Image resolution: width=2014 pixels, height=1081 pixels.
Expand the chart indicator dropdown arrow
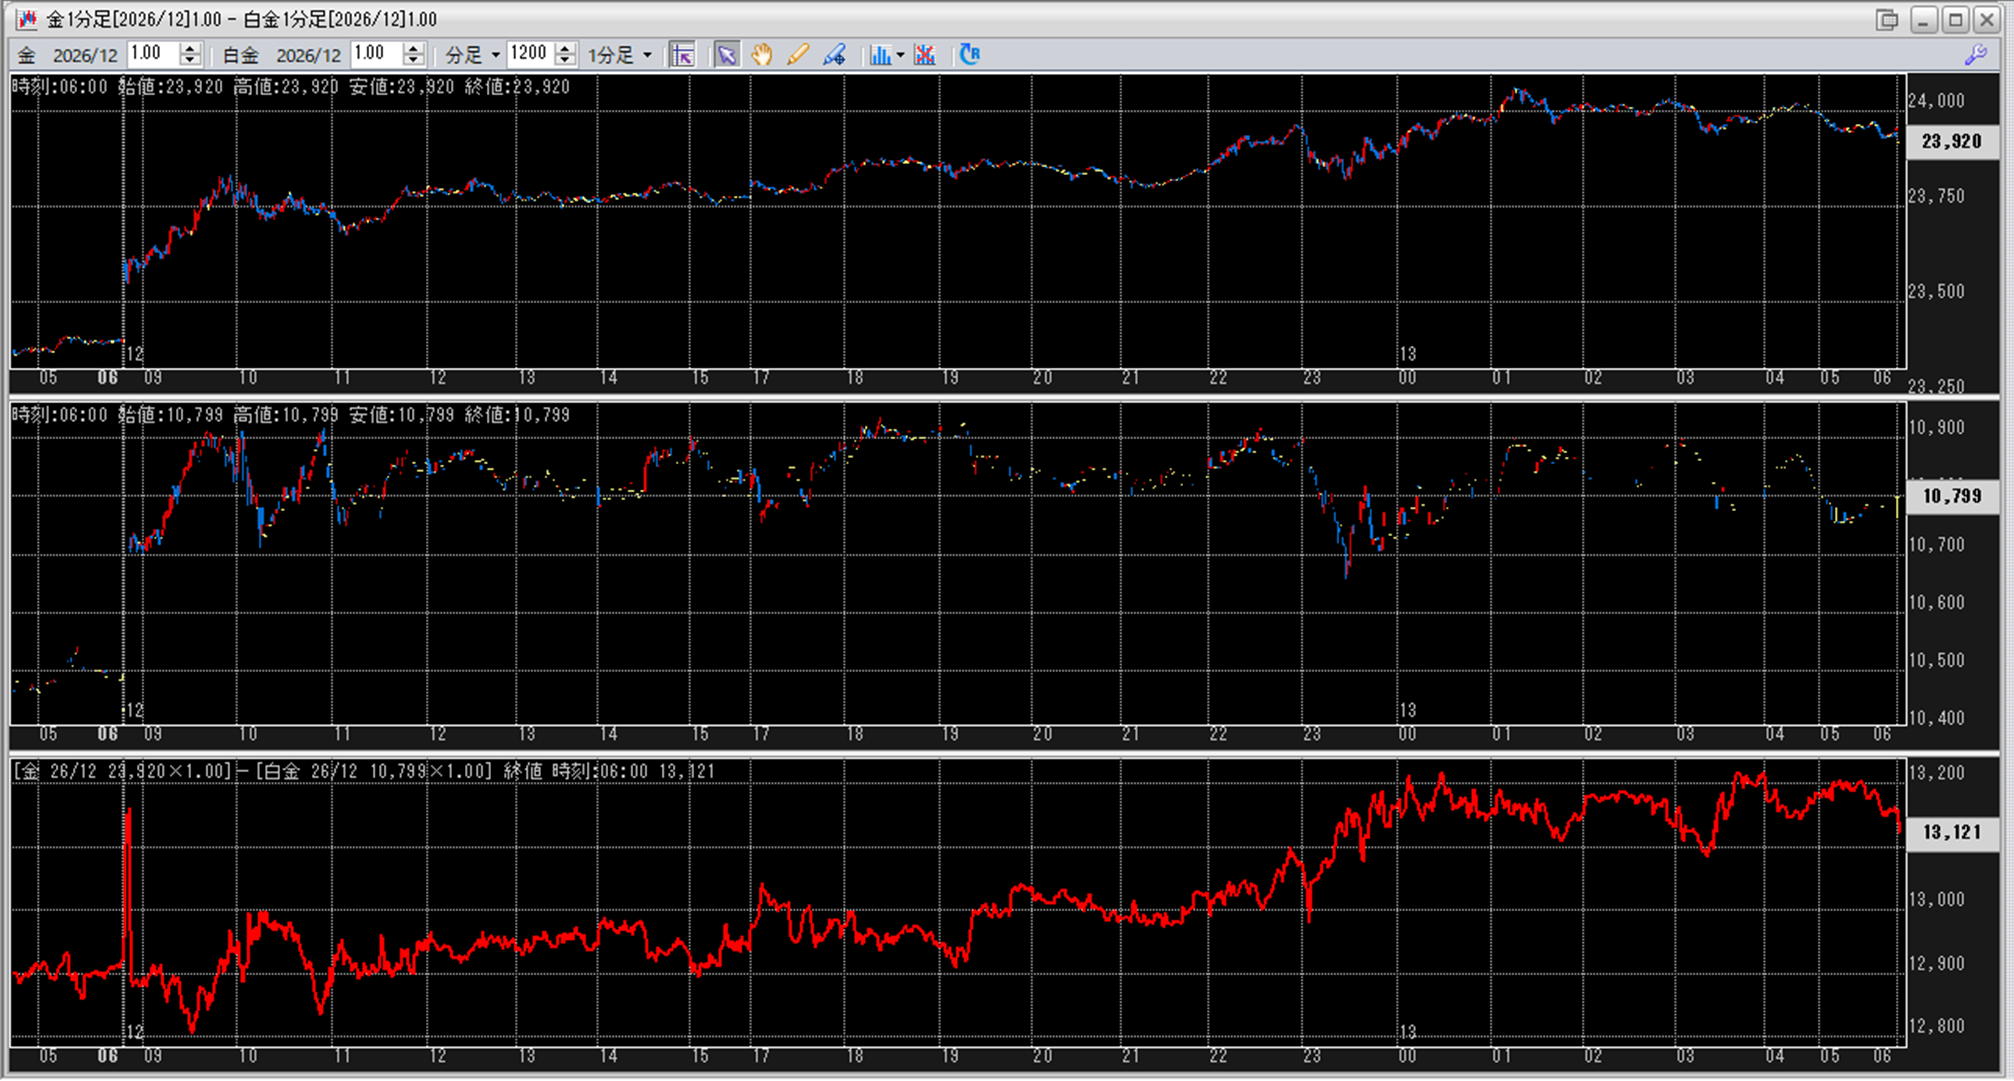(900, 55)
